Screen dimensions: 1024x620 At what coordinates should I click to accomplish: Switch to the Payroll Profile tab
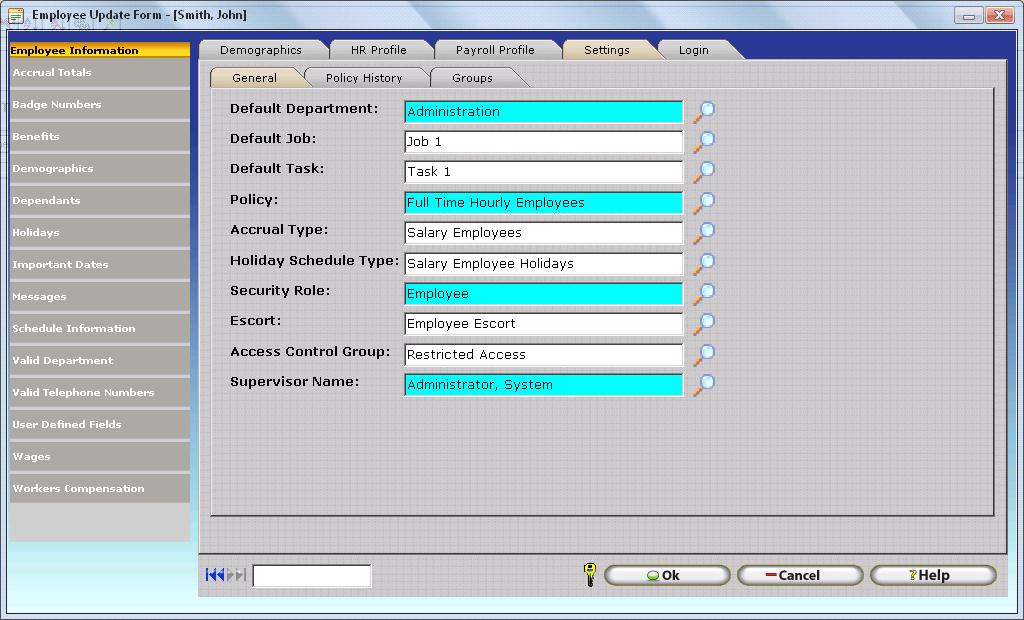click(x=494, y=50)
